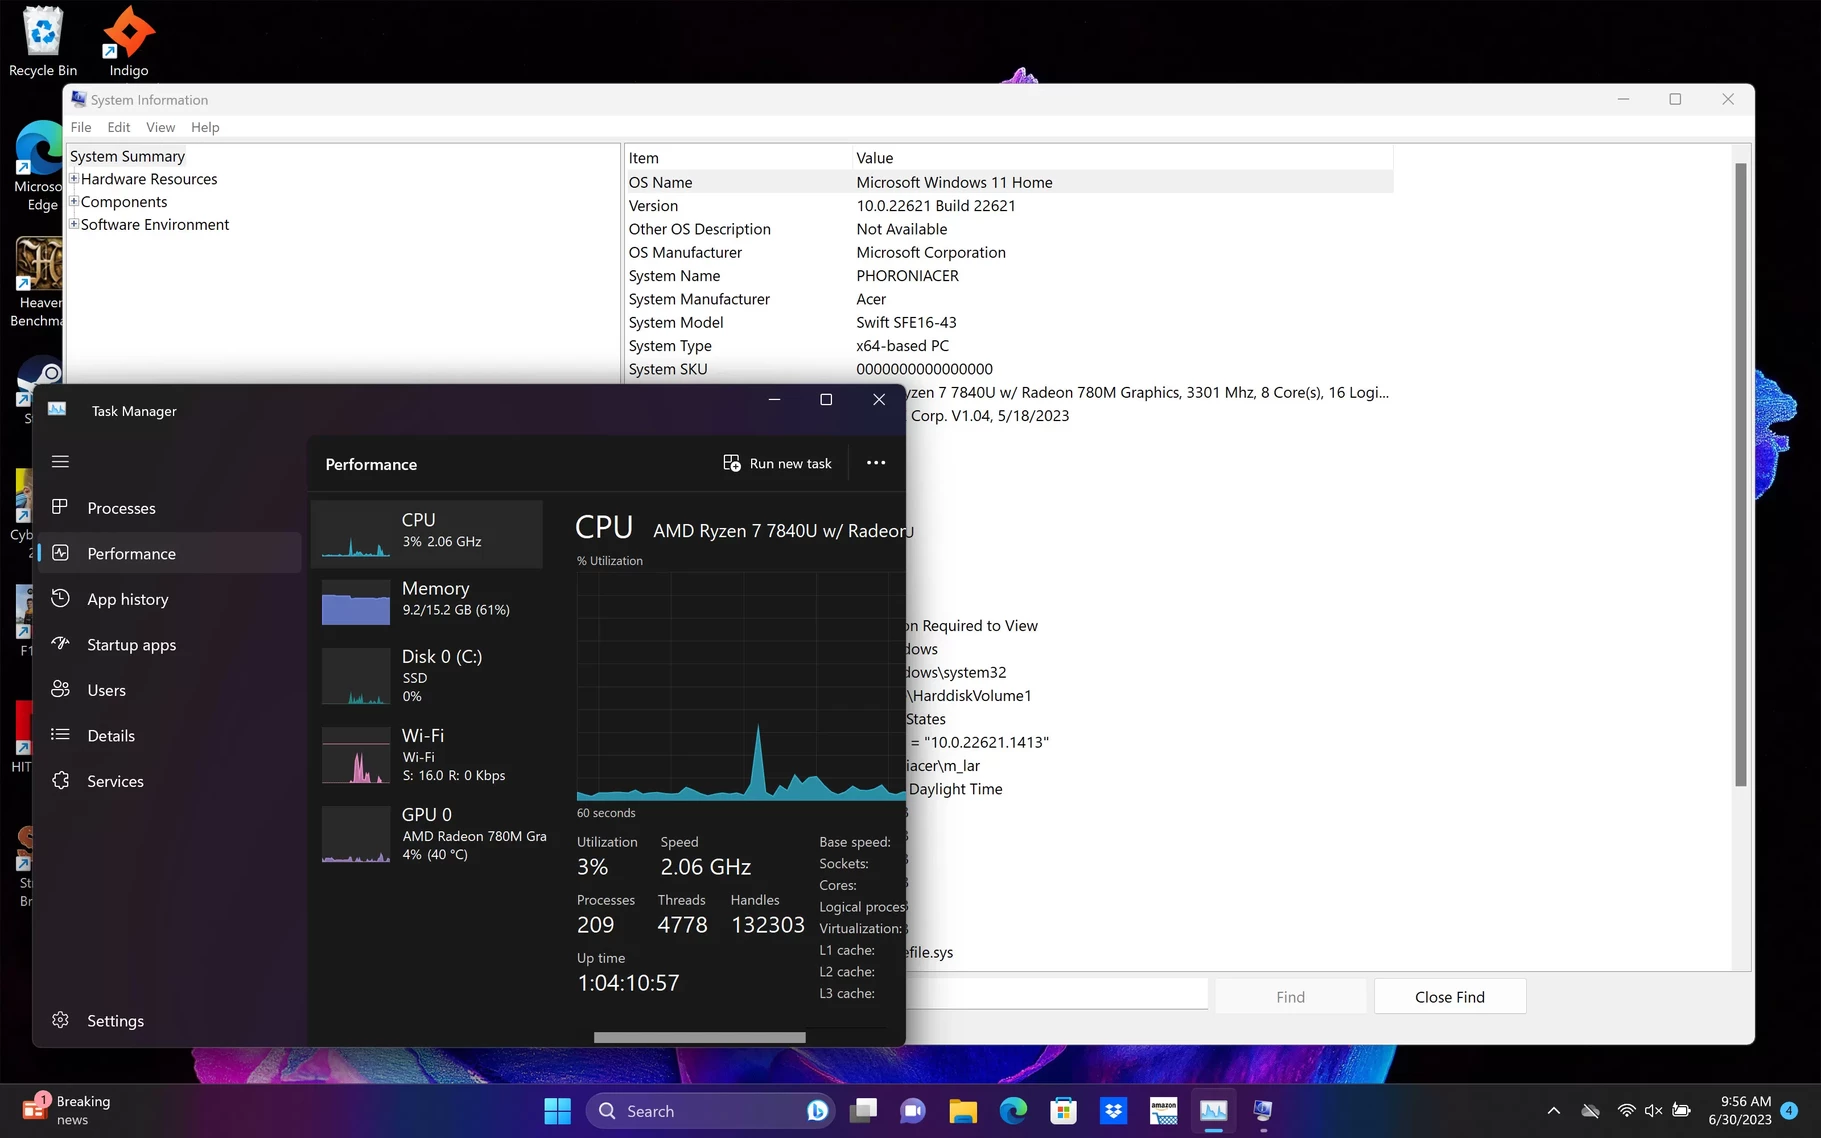Click the taskbar Search box

712,1111
